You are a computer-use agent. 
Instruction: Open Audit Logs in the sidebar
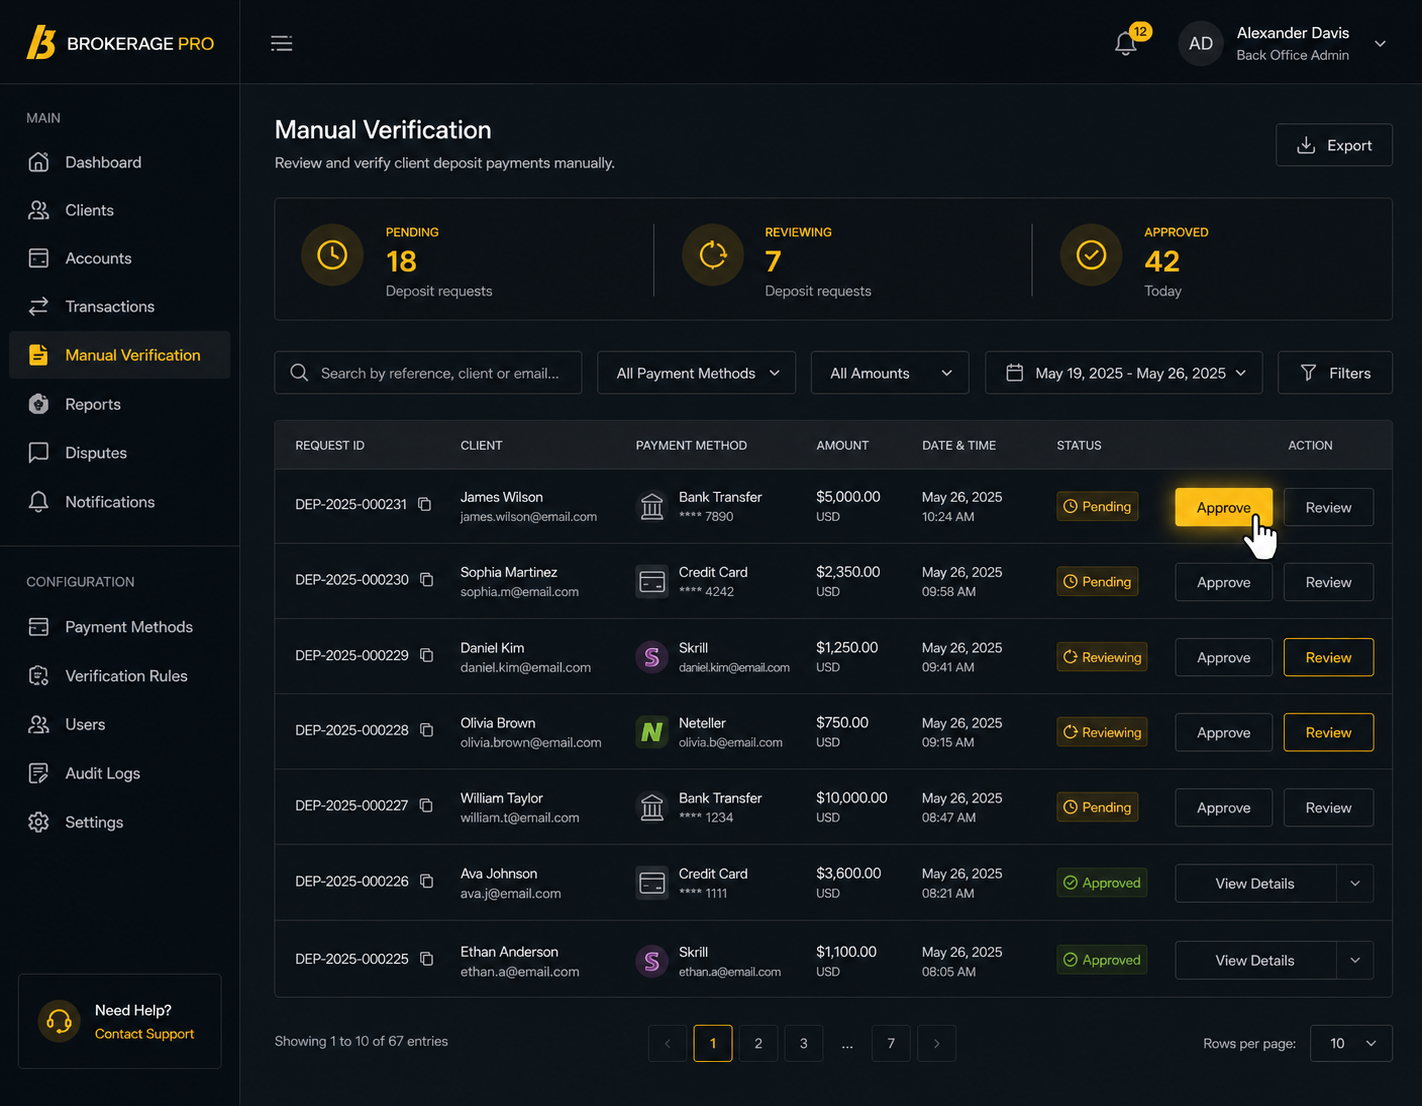click(x=120, y=773)
